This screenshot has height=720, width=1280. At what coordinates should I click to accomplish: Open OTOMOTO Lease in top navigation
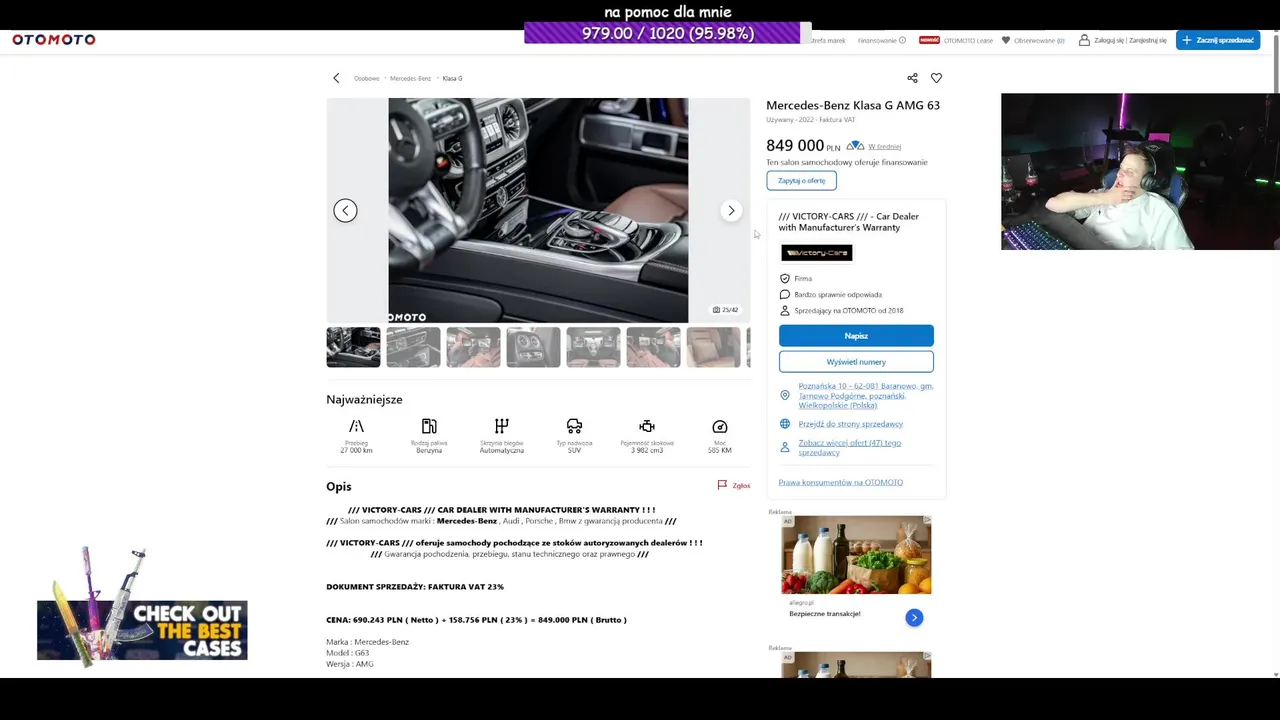[967, 41]
